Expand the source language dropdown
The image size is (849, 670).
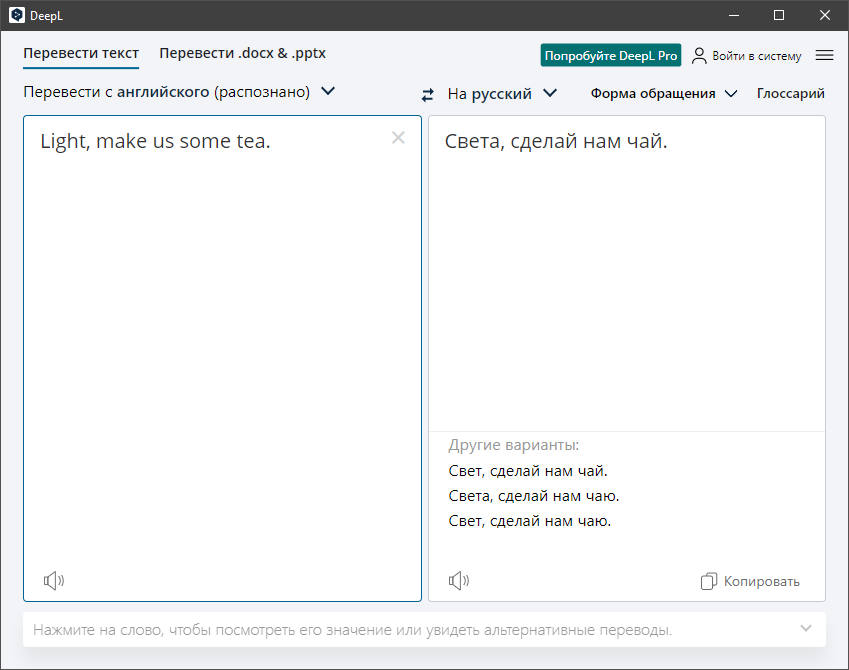pyautogui.click(x=327, y=92)
